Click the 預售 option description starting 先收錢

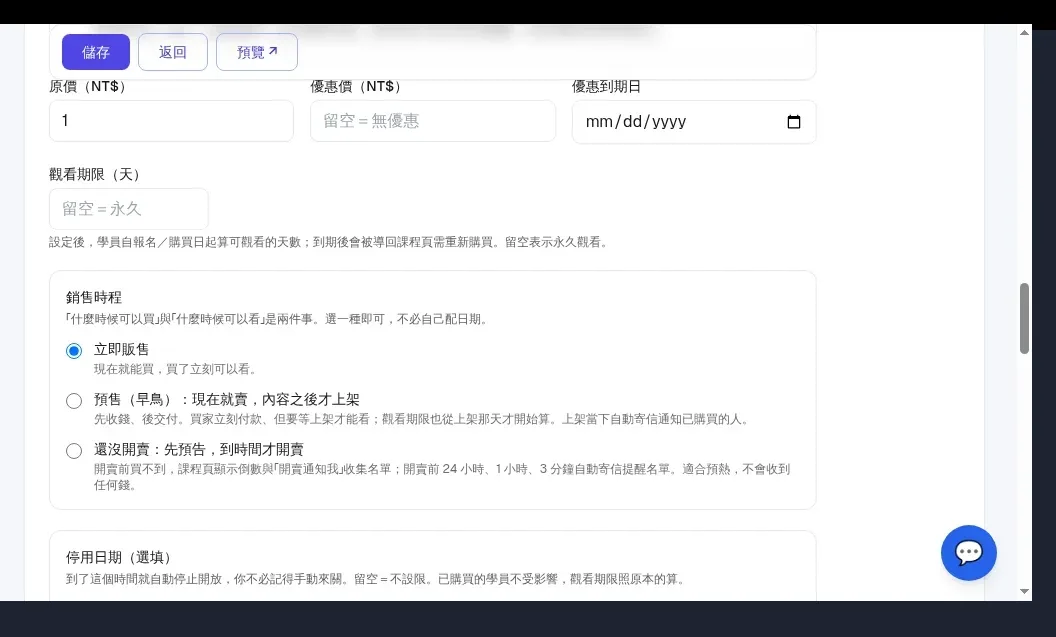pyautogui.click(x=421, y=419)
